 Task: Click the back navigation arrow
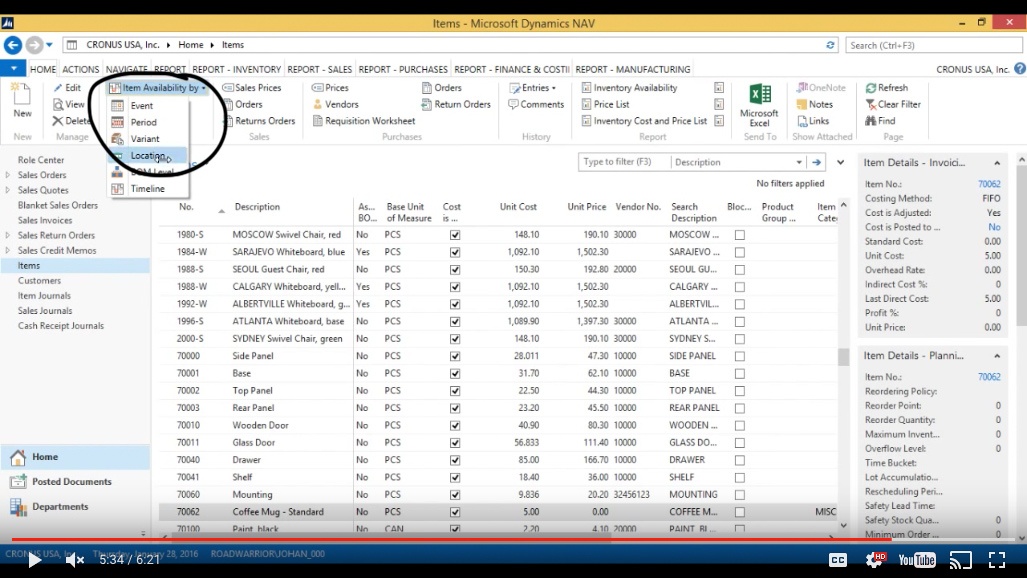click(12, 45)
